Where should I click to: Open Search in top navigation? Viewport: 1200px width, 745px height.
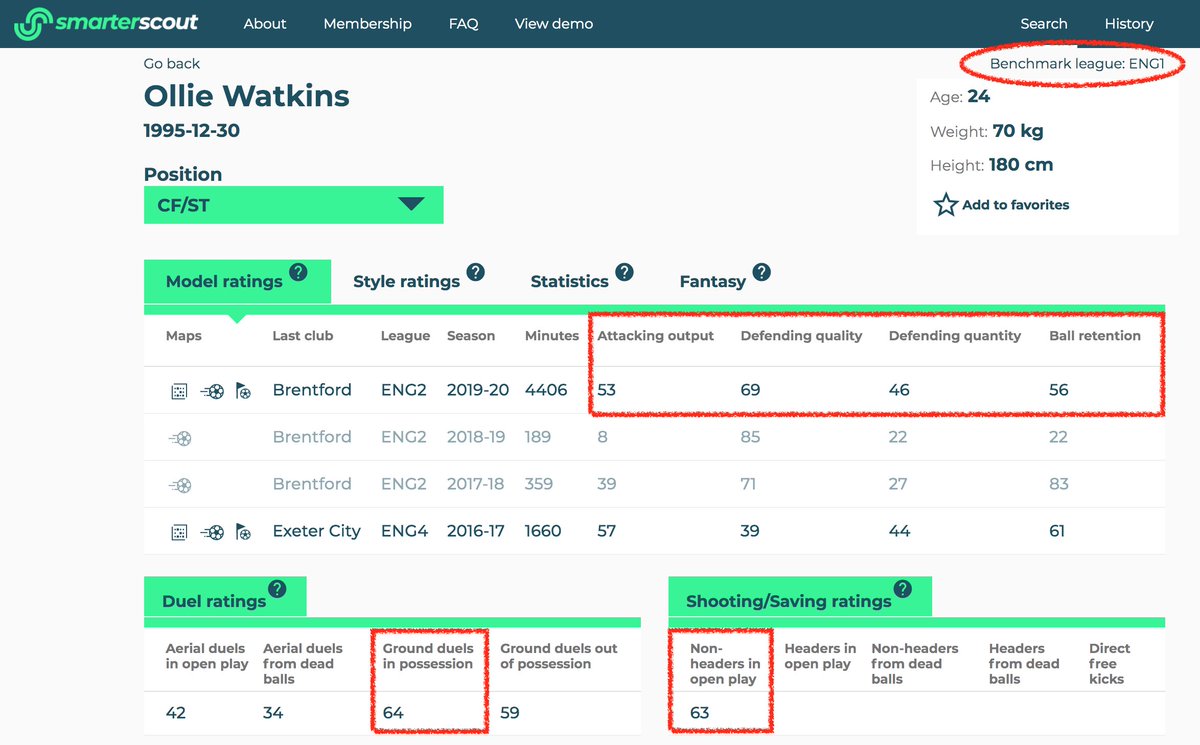pos(1044,24)
